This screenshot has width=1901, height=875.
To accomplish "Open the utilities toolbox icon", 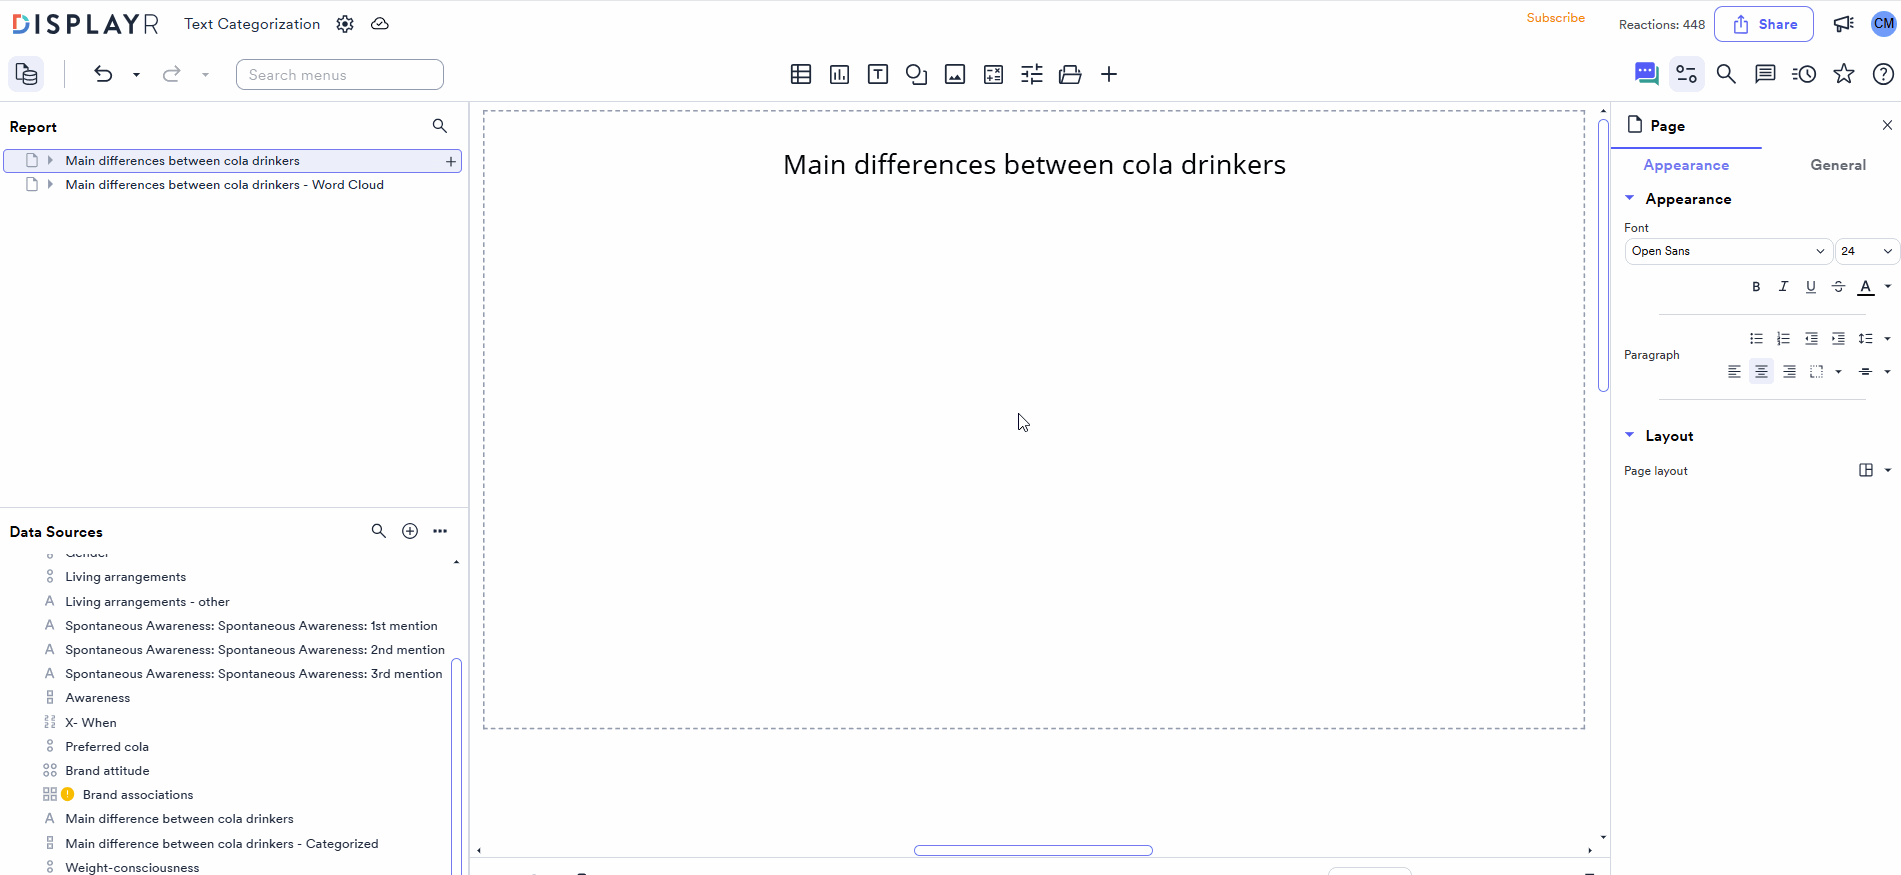I will click(1070, 74).
